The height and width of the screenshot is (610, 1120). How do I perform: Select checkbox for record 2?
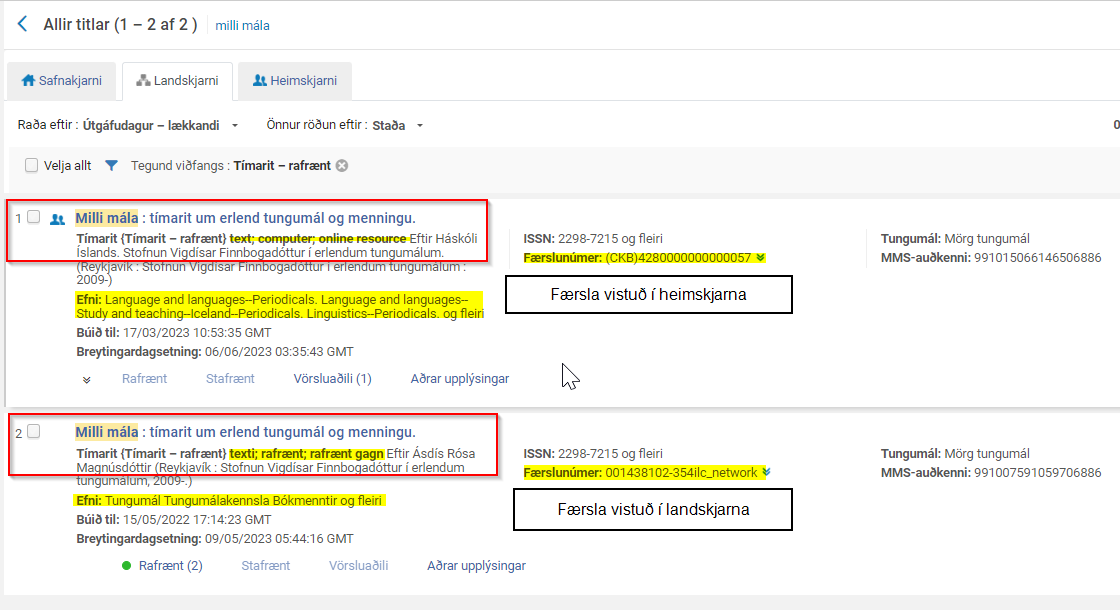point(34,431)
